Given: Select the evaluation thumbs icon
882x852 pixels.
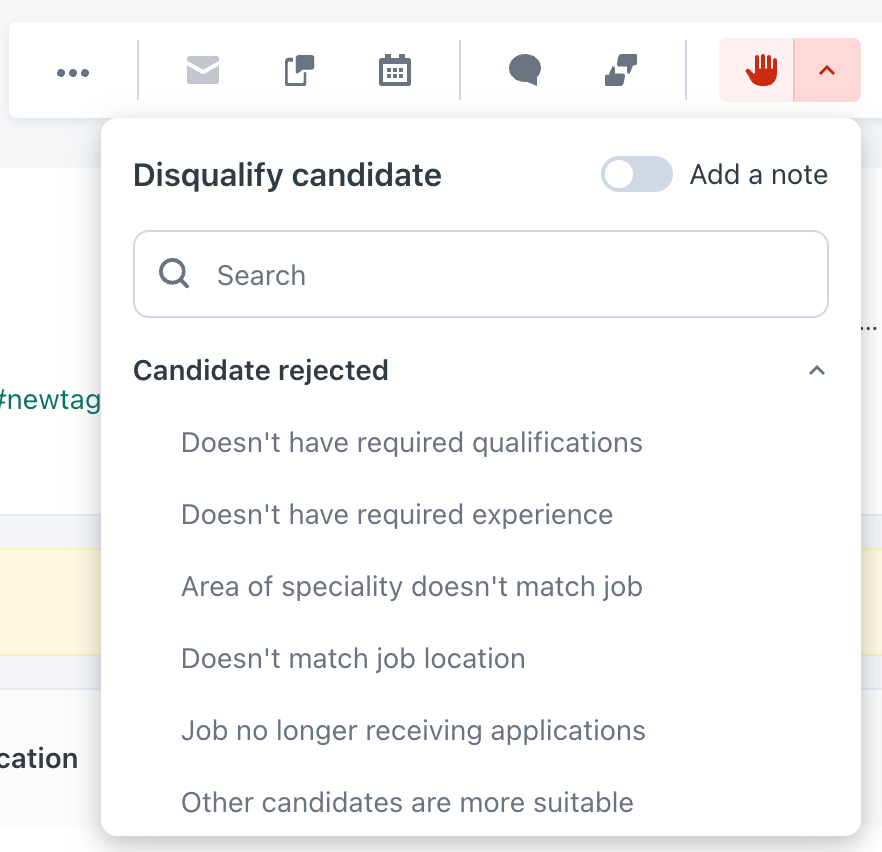Looking at the screenshot, I should (x=619, y=70).
